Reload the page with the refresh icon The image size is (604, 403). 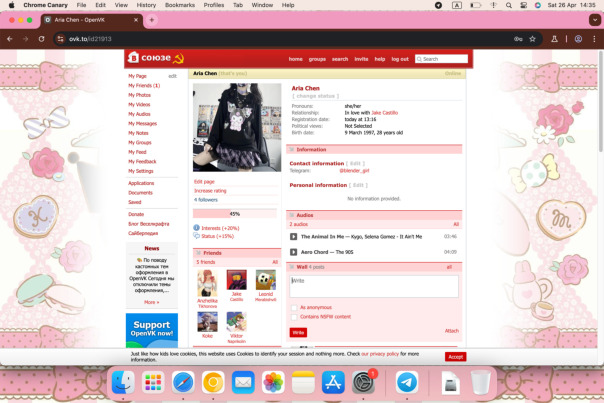click(x=42, y=39)
